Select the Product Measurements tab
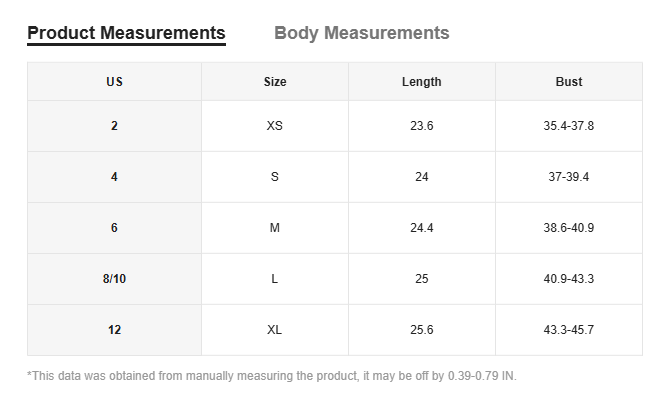This screenshot has width=660, height=397. pos(126,33)
